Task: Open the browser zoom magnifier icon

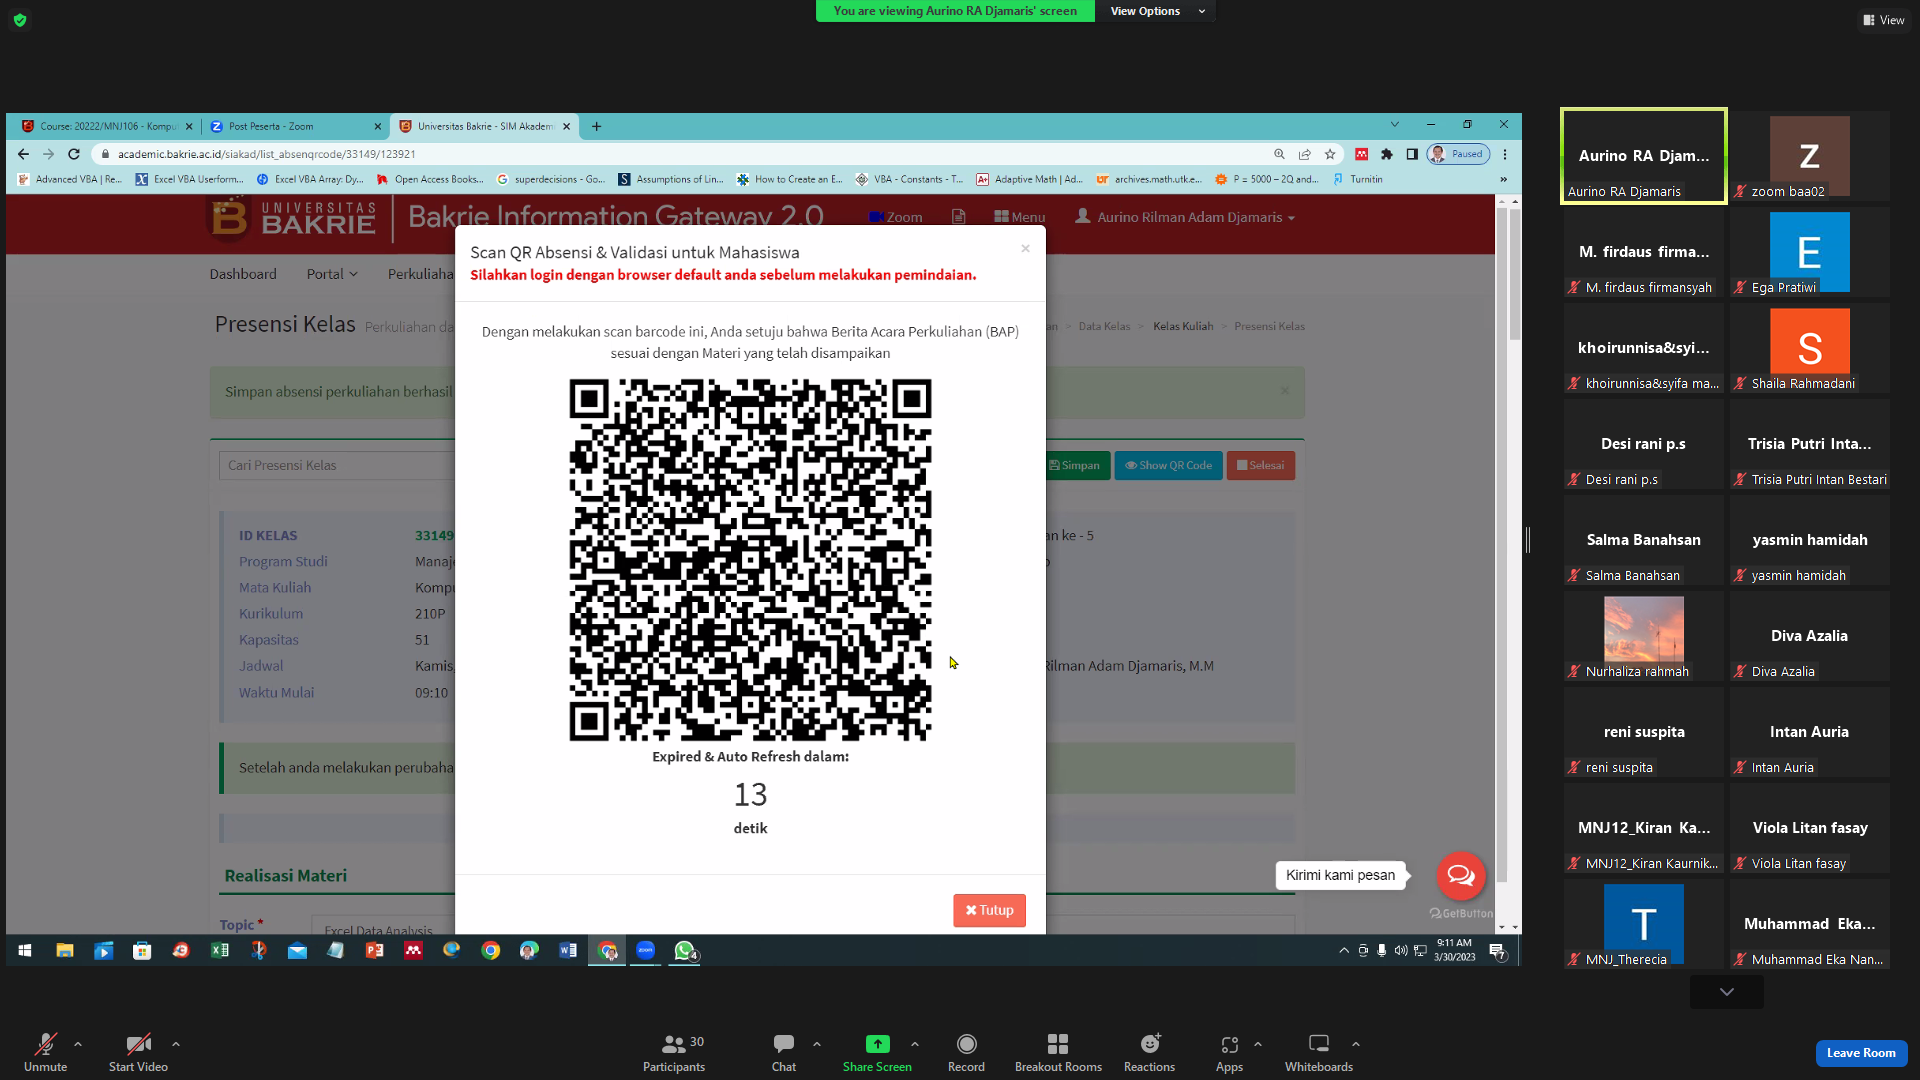Action: tap(1279, 154)
